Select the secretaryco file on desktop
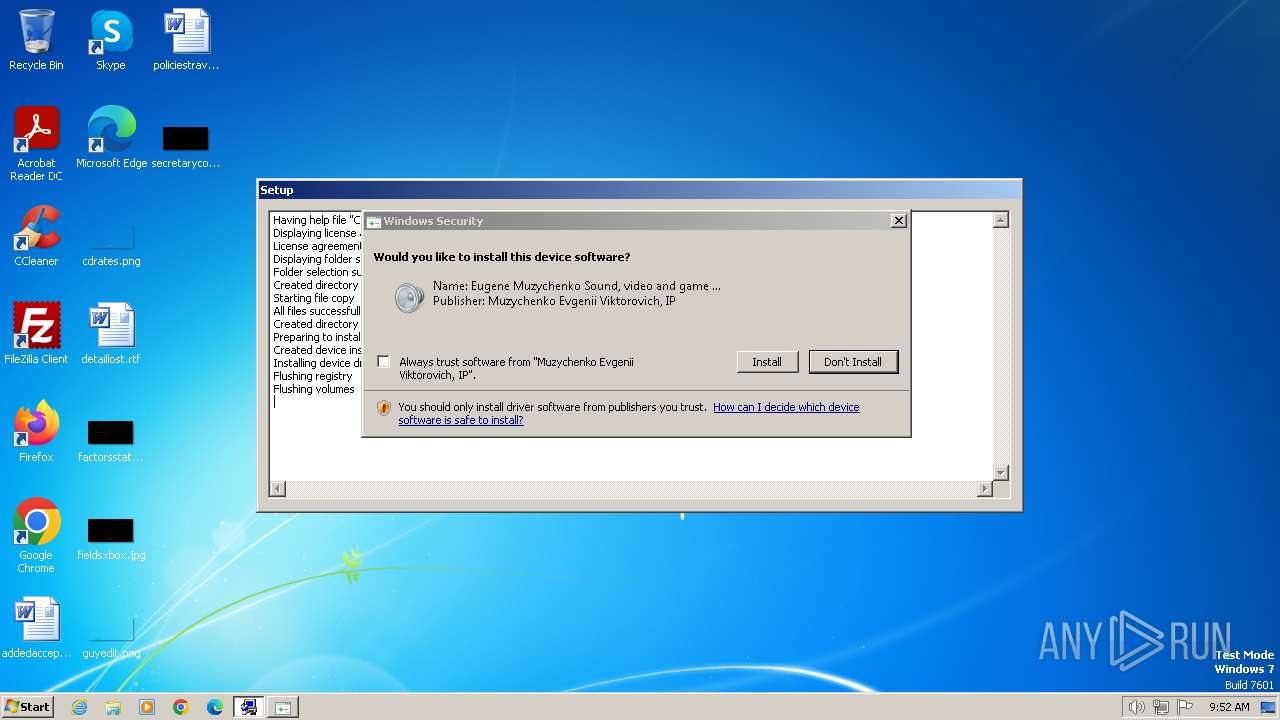The image size is (1280, 720). [x=186, y=145]
